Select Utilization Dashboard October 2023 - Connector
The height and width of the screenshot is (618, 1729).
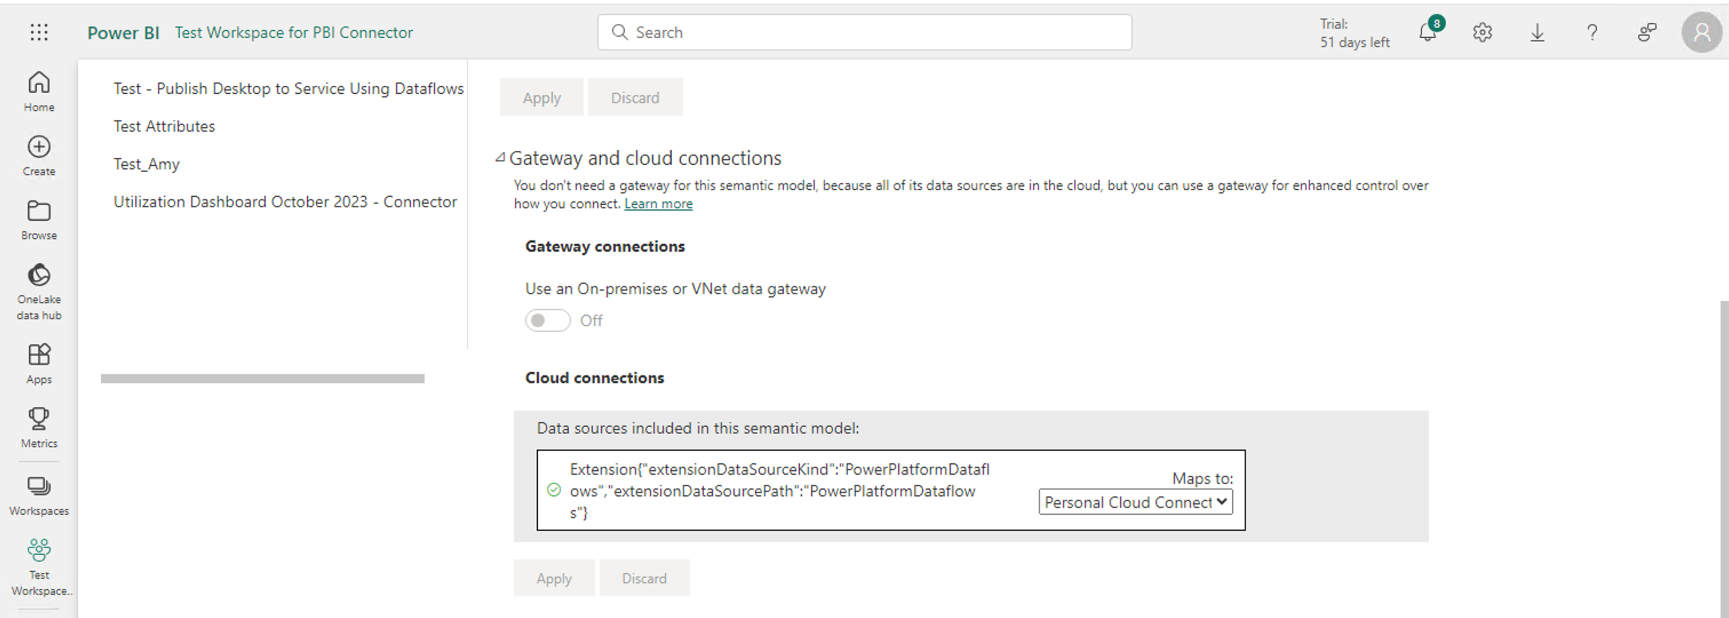(x=285, y=202)
